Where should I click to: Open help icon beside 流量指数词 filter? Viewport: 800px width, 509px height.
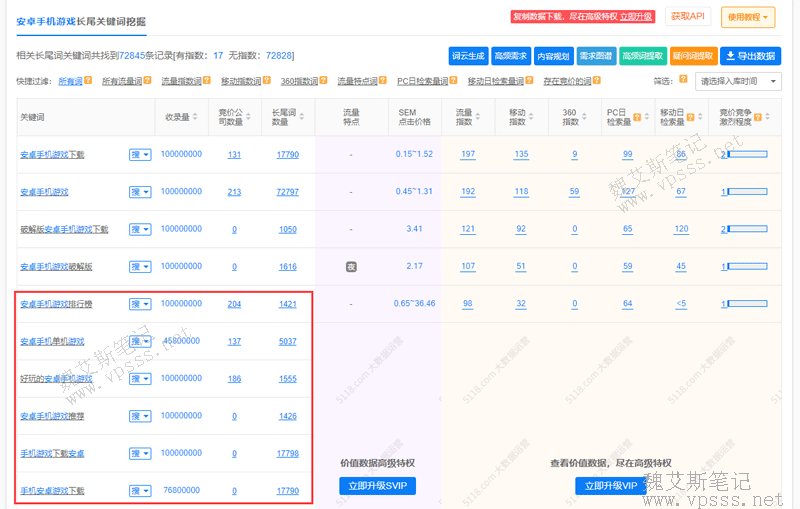coord(207,81)
